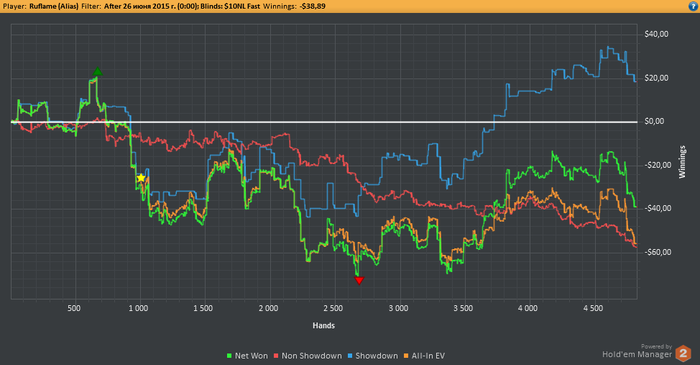The image size is (700, 365).
Task: Click the blue help icon in header
Action: (x=692, y=6)
